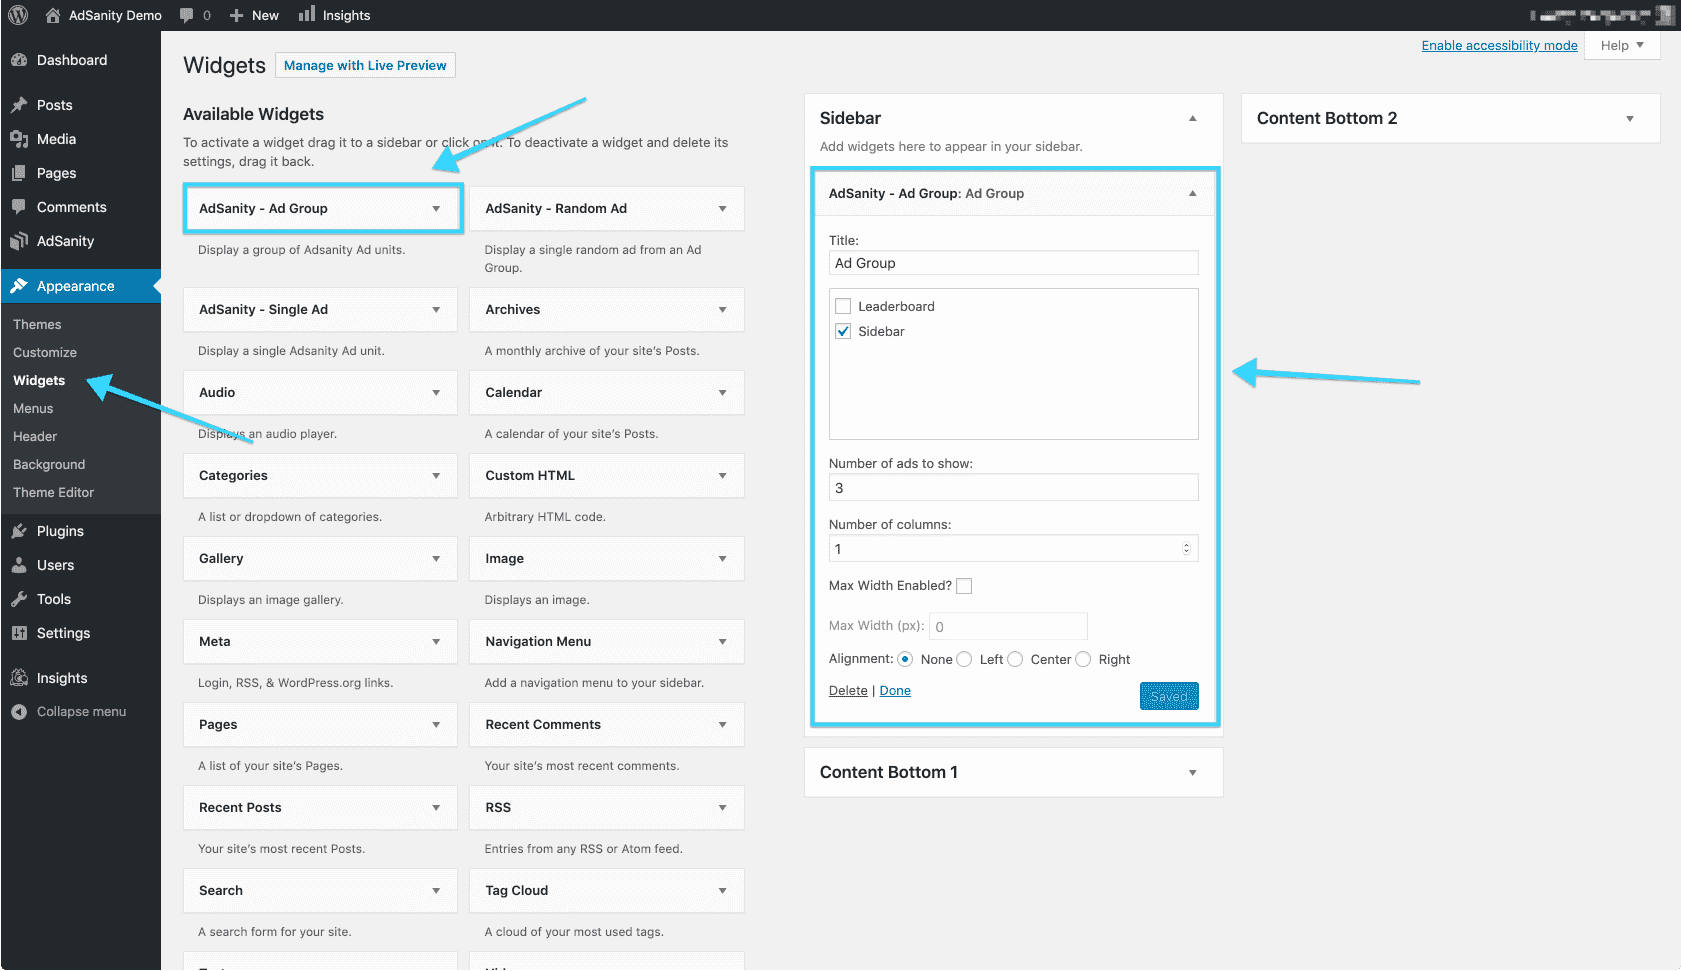Click the Max Width px input field
This screenshot has height=971, width=1681.
tap(1008, 626)
